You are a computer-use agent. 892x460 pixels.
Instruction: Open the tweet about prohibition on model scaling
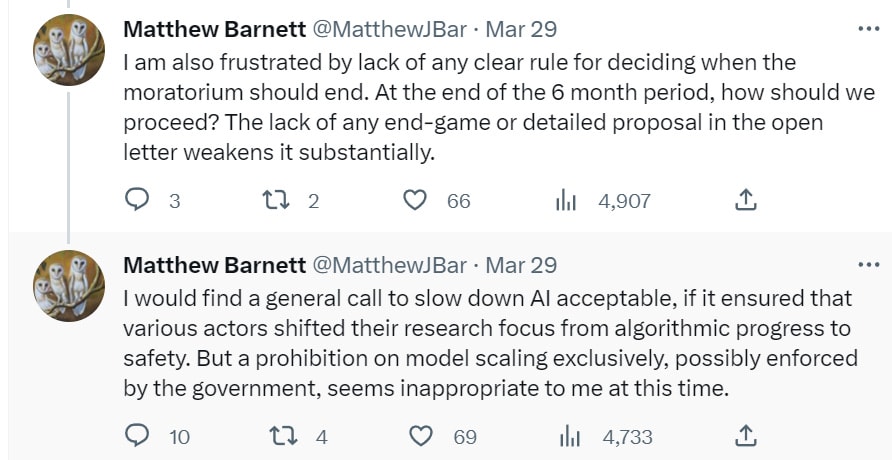[490, 343]
